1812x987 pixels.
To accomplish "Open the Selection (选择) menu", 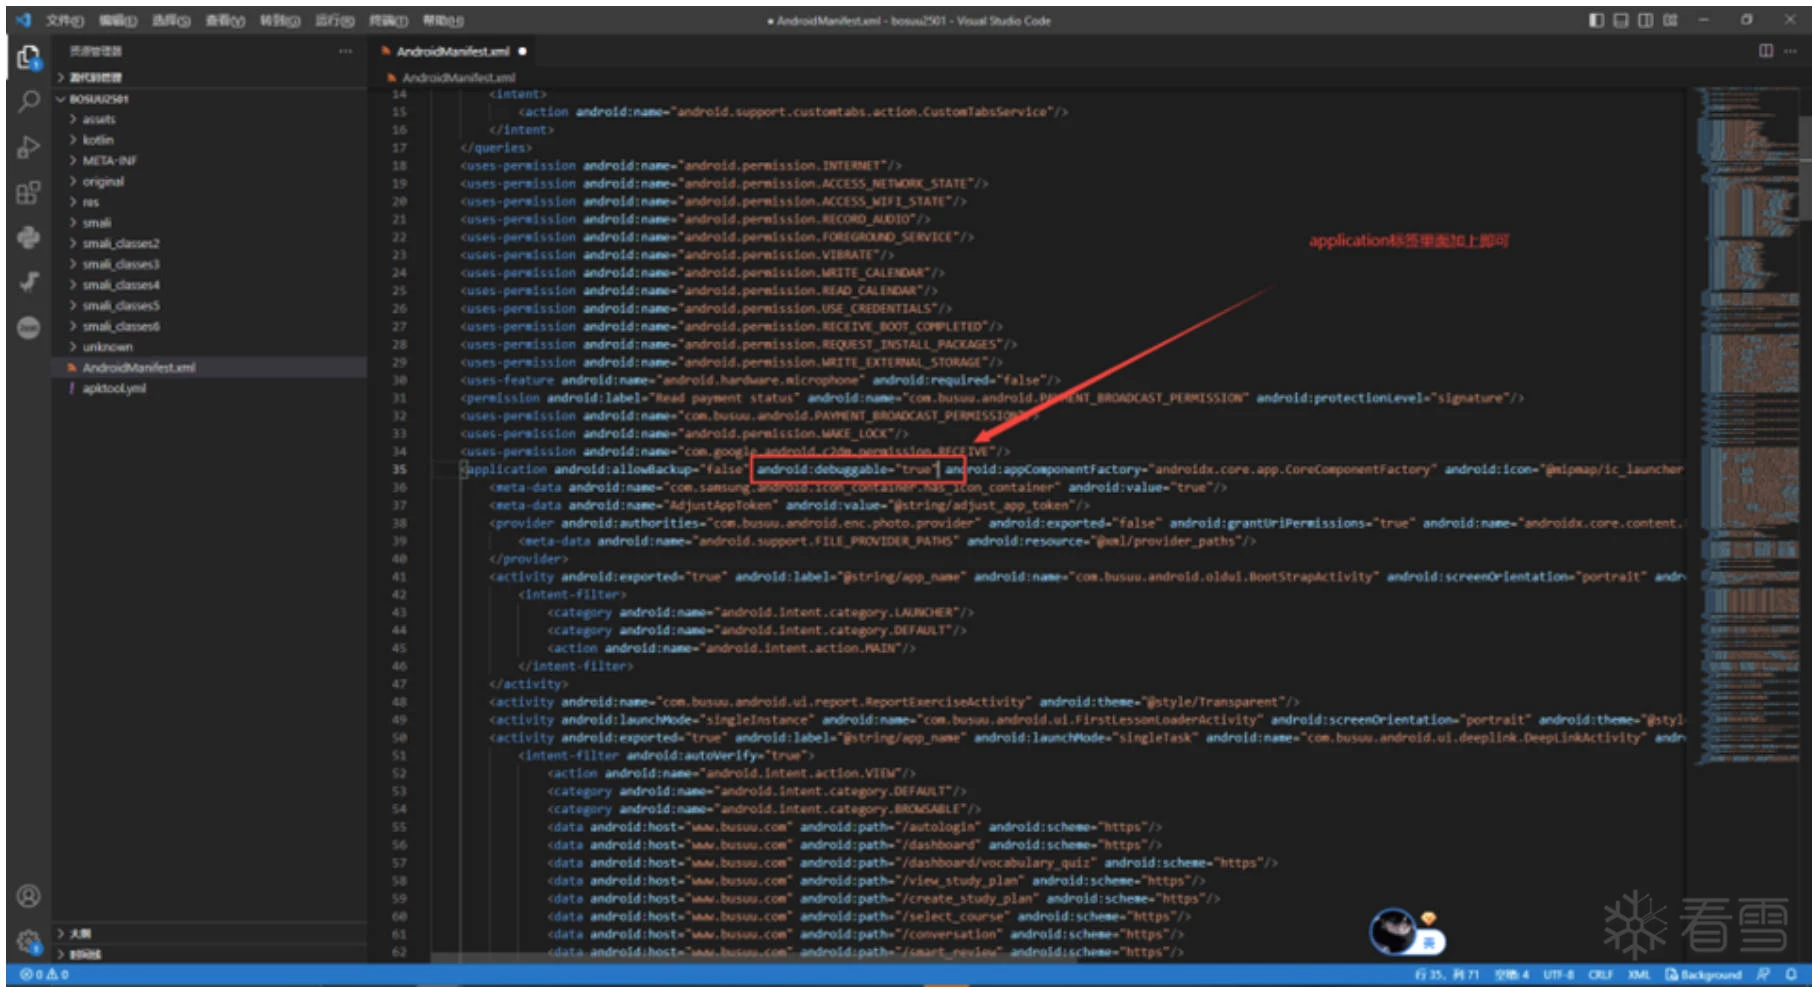I will [x=171, y=20].
